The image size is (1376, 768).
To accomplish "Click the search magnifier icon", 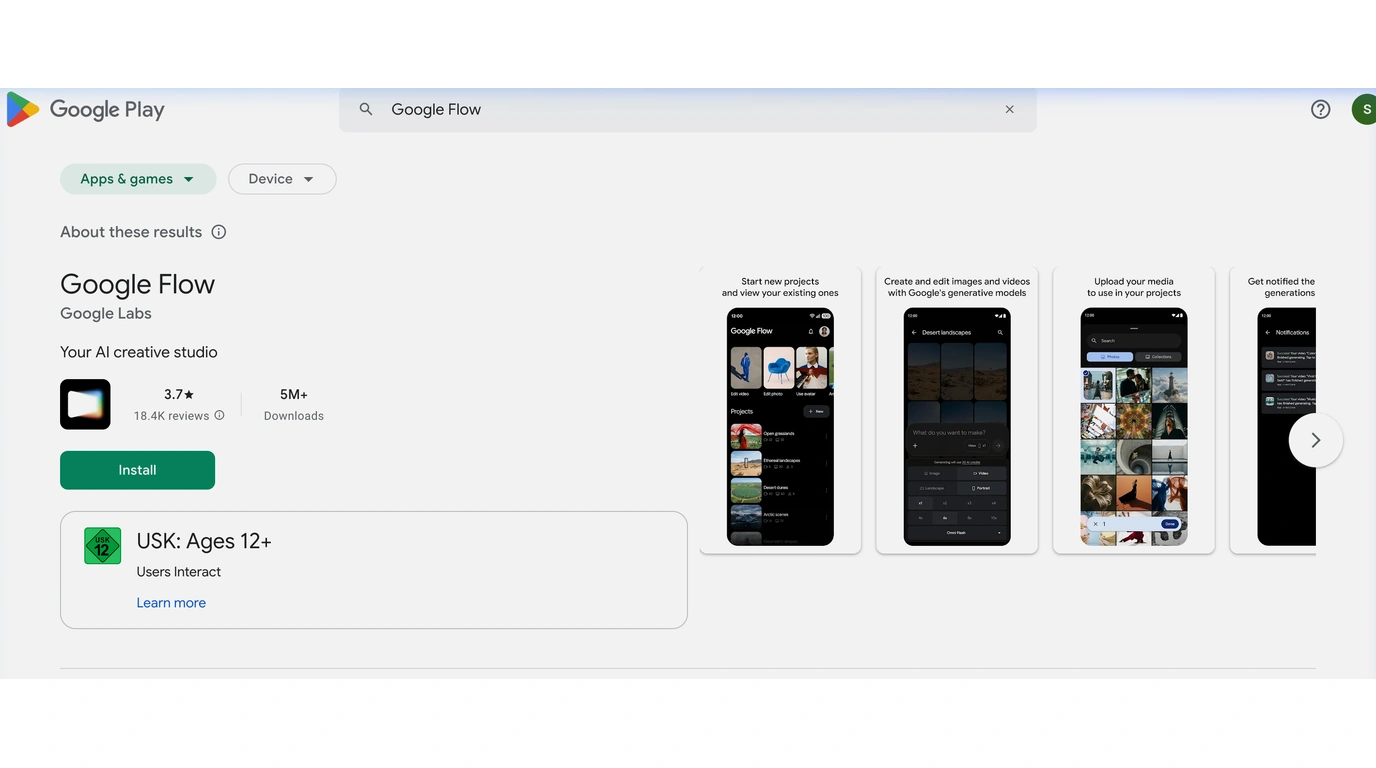I will coord(366,110).
